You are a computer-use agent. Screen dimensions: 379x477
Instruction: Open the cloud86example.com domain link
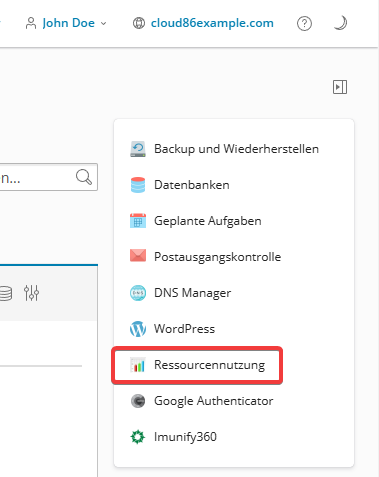pos(212,23)
